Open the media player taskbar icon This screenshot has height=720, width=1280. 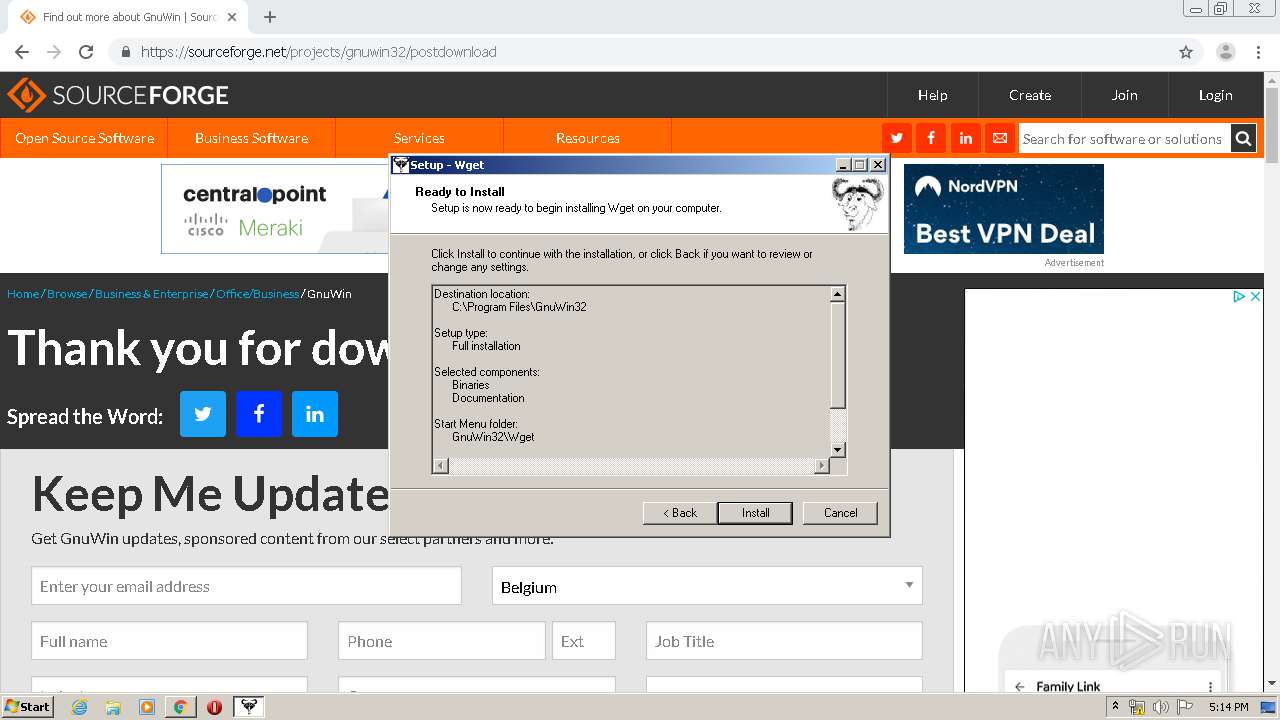[147, 707]
